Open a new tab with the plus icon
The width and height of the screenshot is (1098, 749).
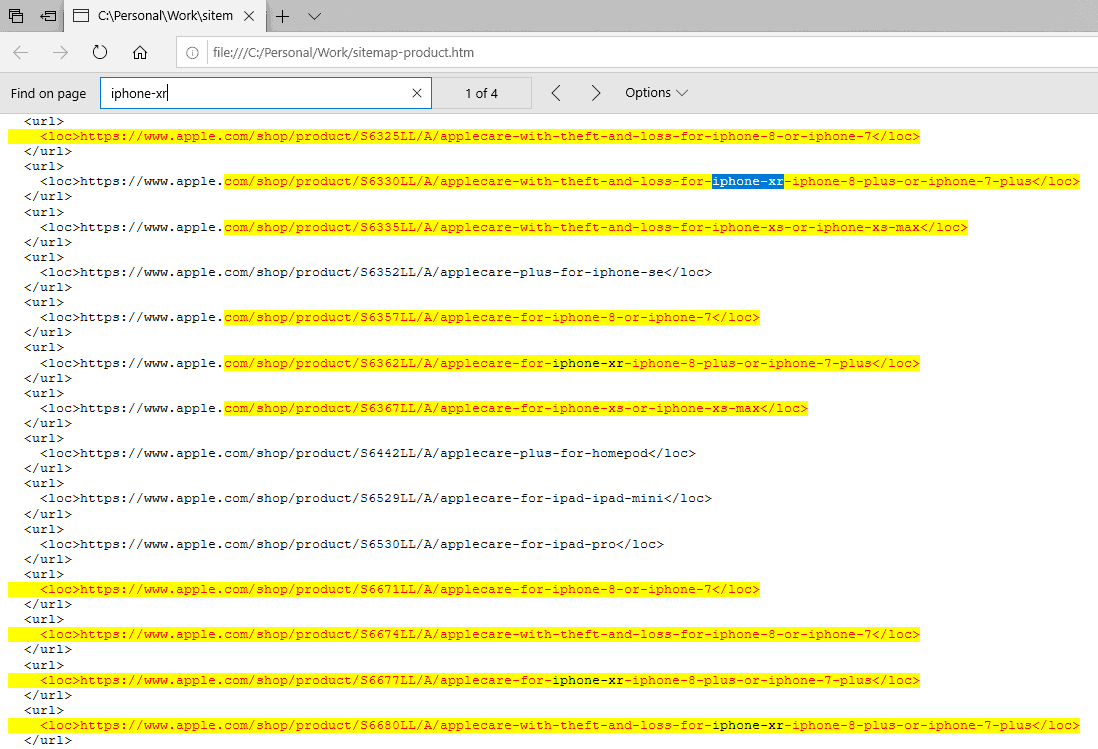pos(282,16)
